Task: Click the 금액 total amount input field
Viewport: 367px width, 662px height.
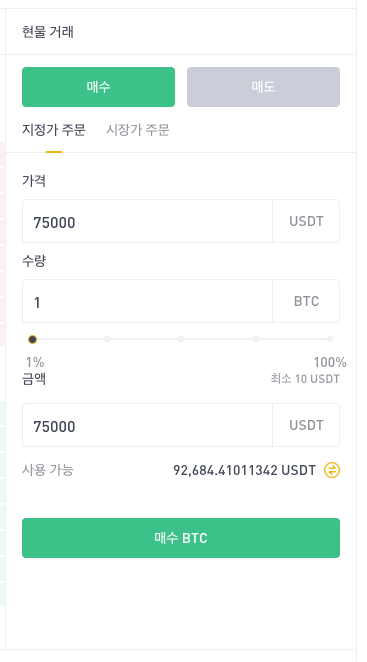Action: (x=147, y=425)
